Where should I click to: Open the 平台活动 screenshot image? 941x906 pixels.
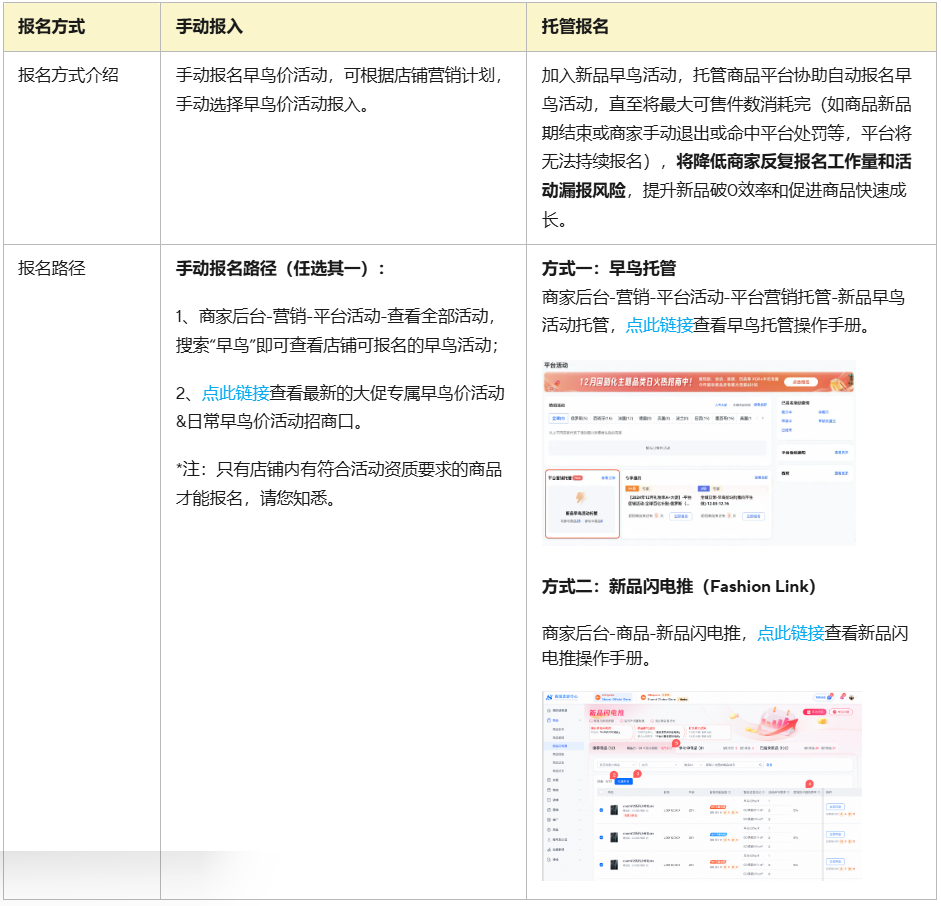(x=699, y=451)
